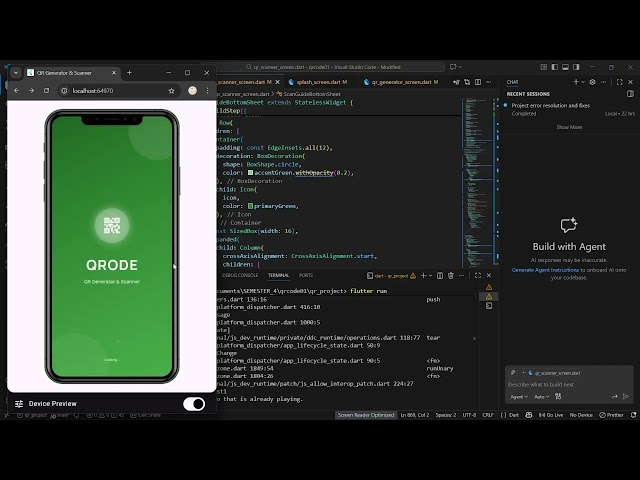Select the dart - qr_project terminal label
Screen dimensions: 640x480
click(x=391, y=276)
